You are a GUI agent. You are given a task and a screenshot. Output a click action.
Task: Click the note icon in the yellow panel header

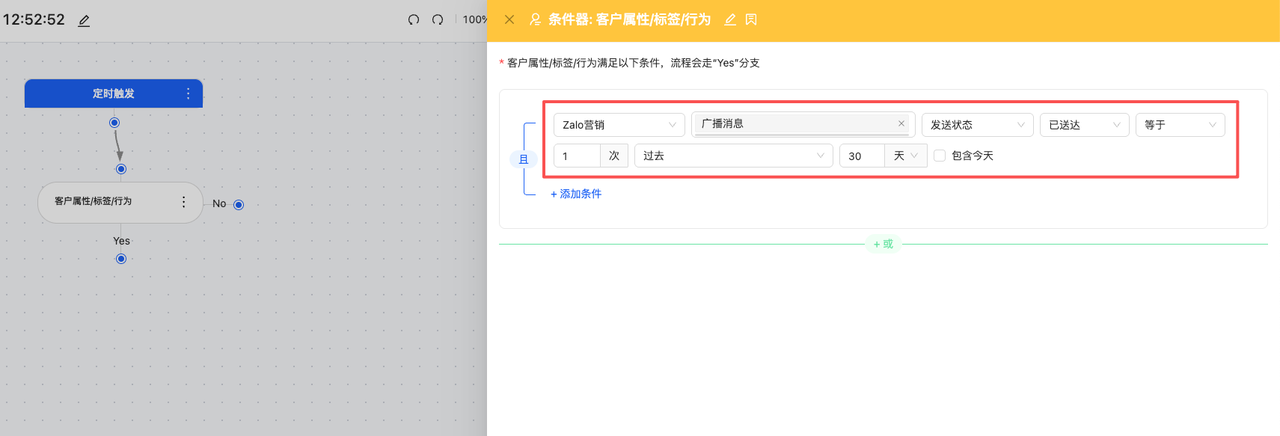click(x=751, y=20)
